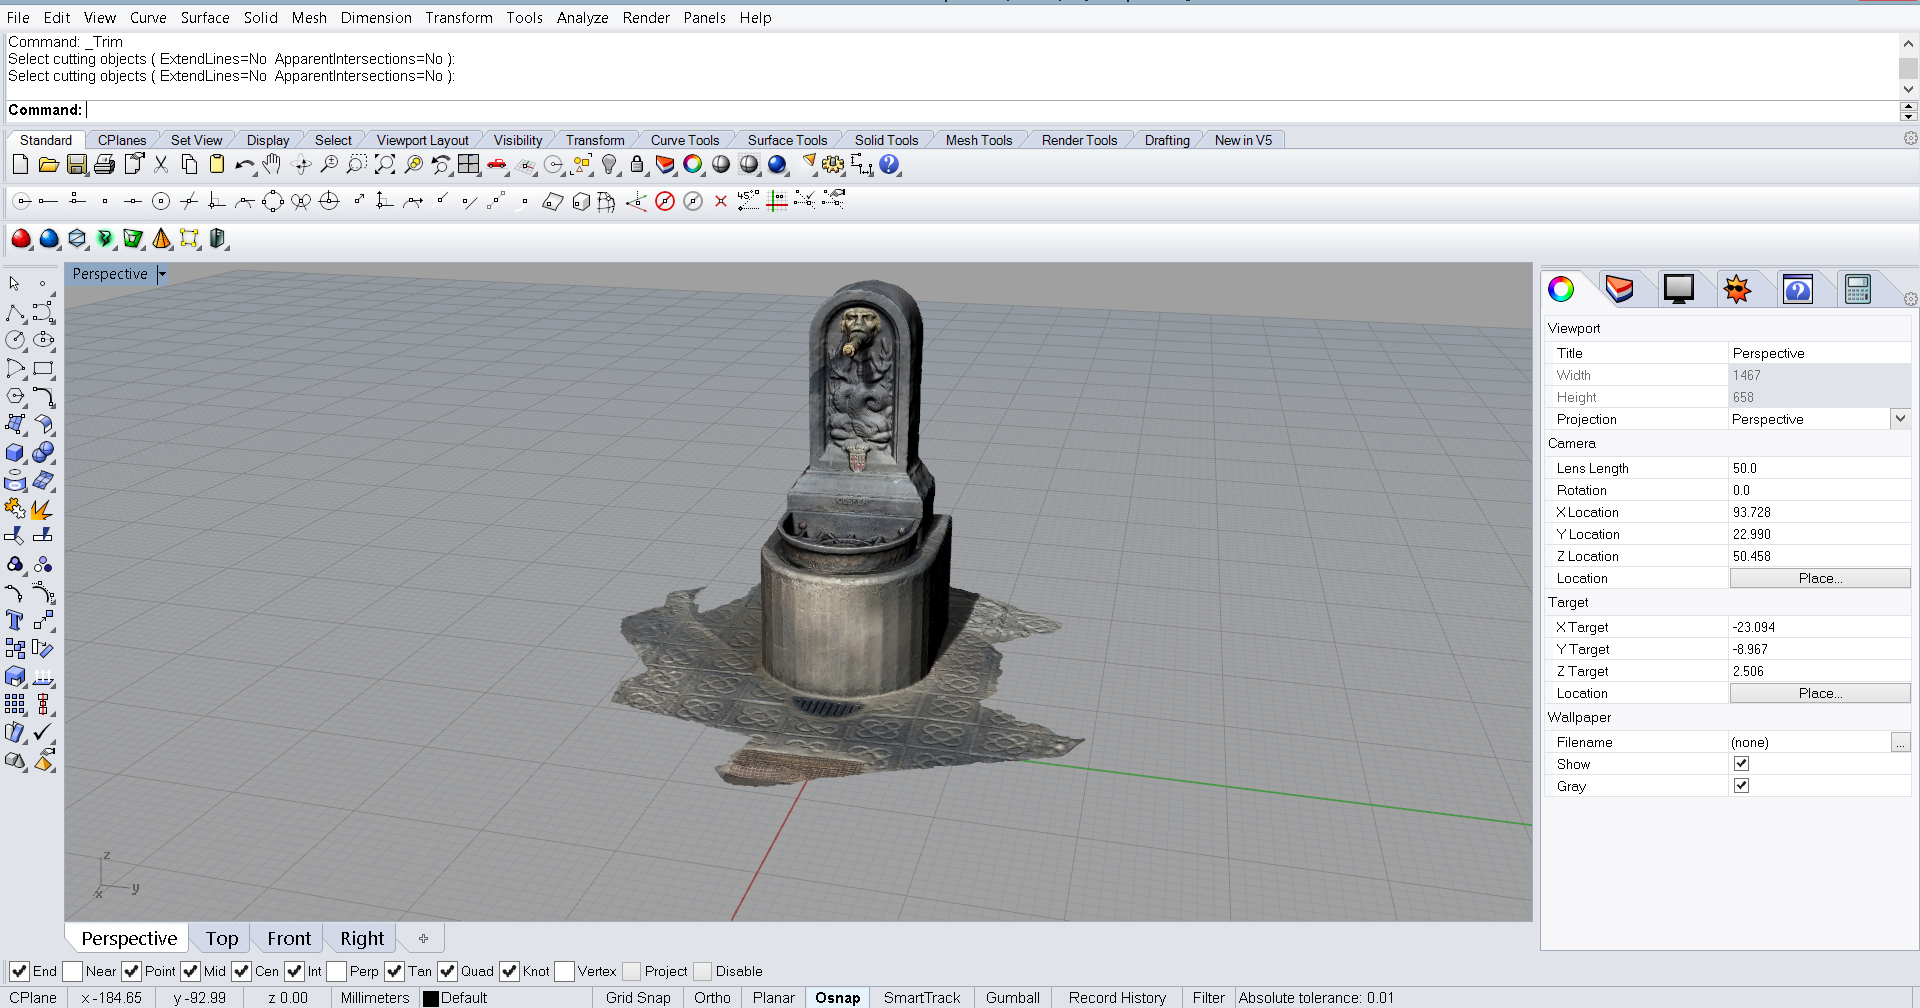Open the Layers panel tab icon
The height and width of the screenshot is (1008, 1920).
pos(1619,289)
